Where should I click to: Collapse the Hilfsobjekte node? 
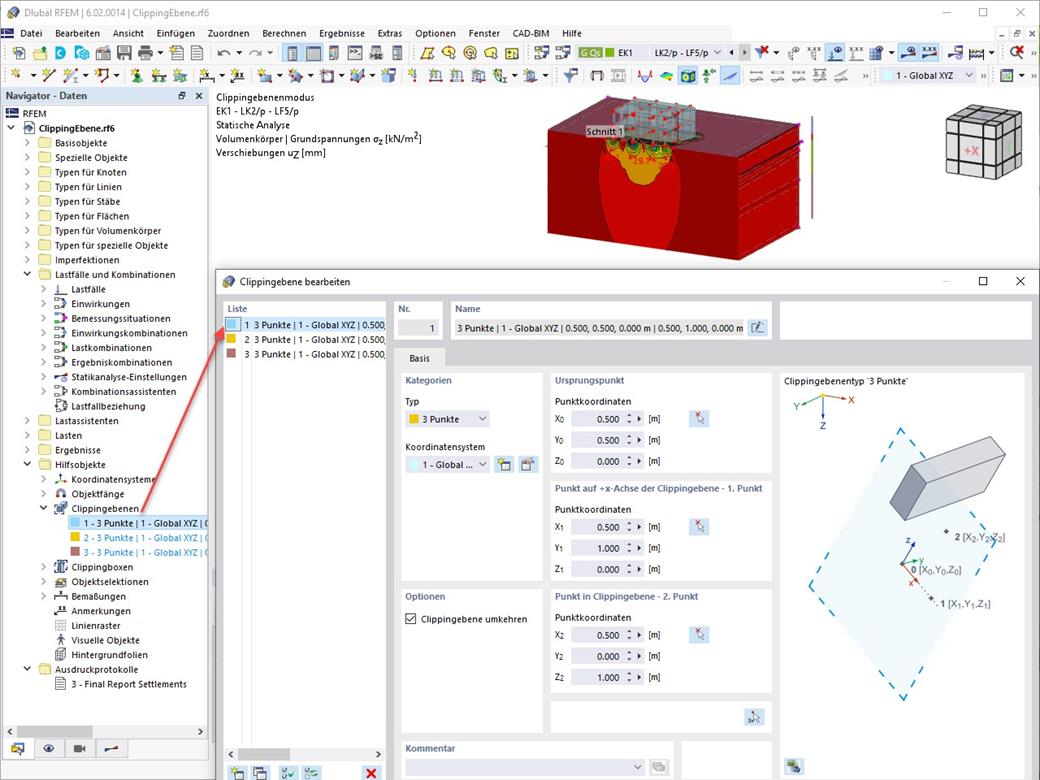[27, 464]
